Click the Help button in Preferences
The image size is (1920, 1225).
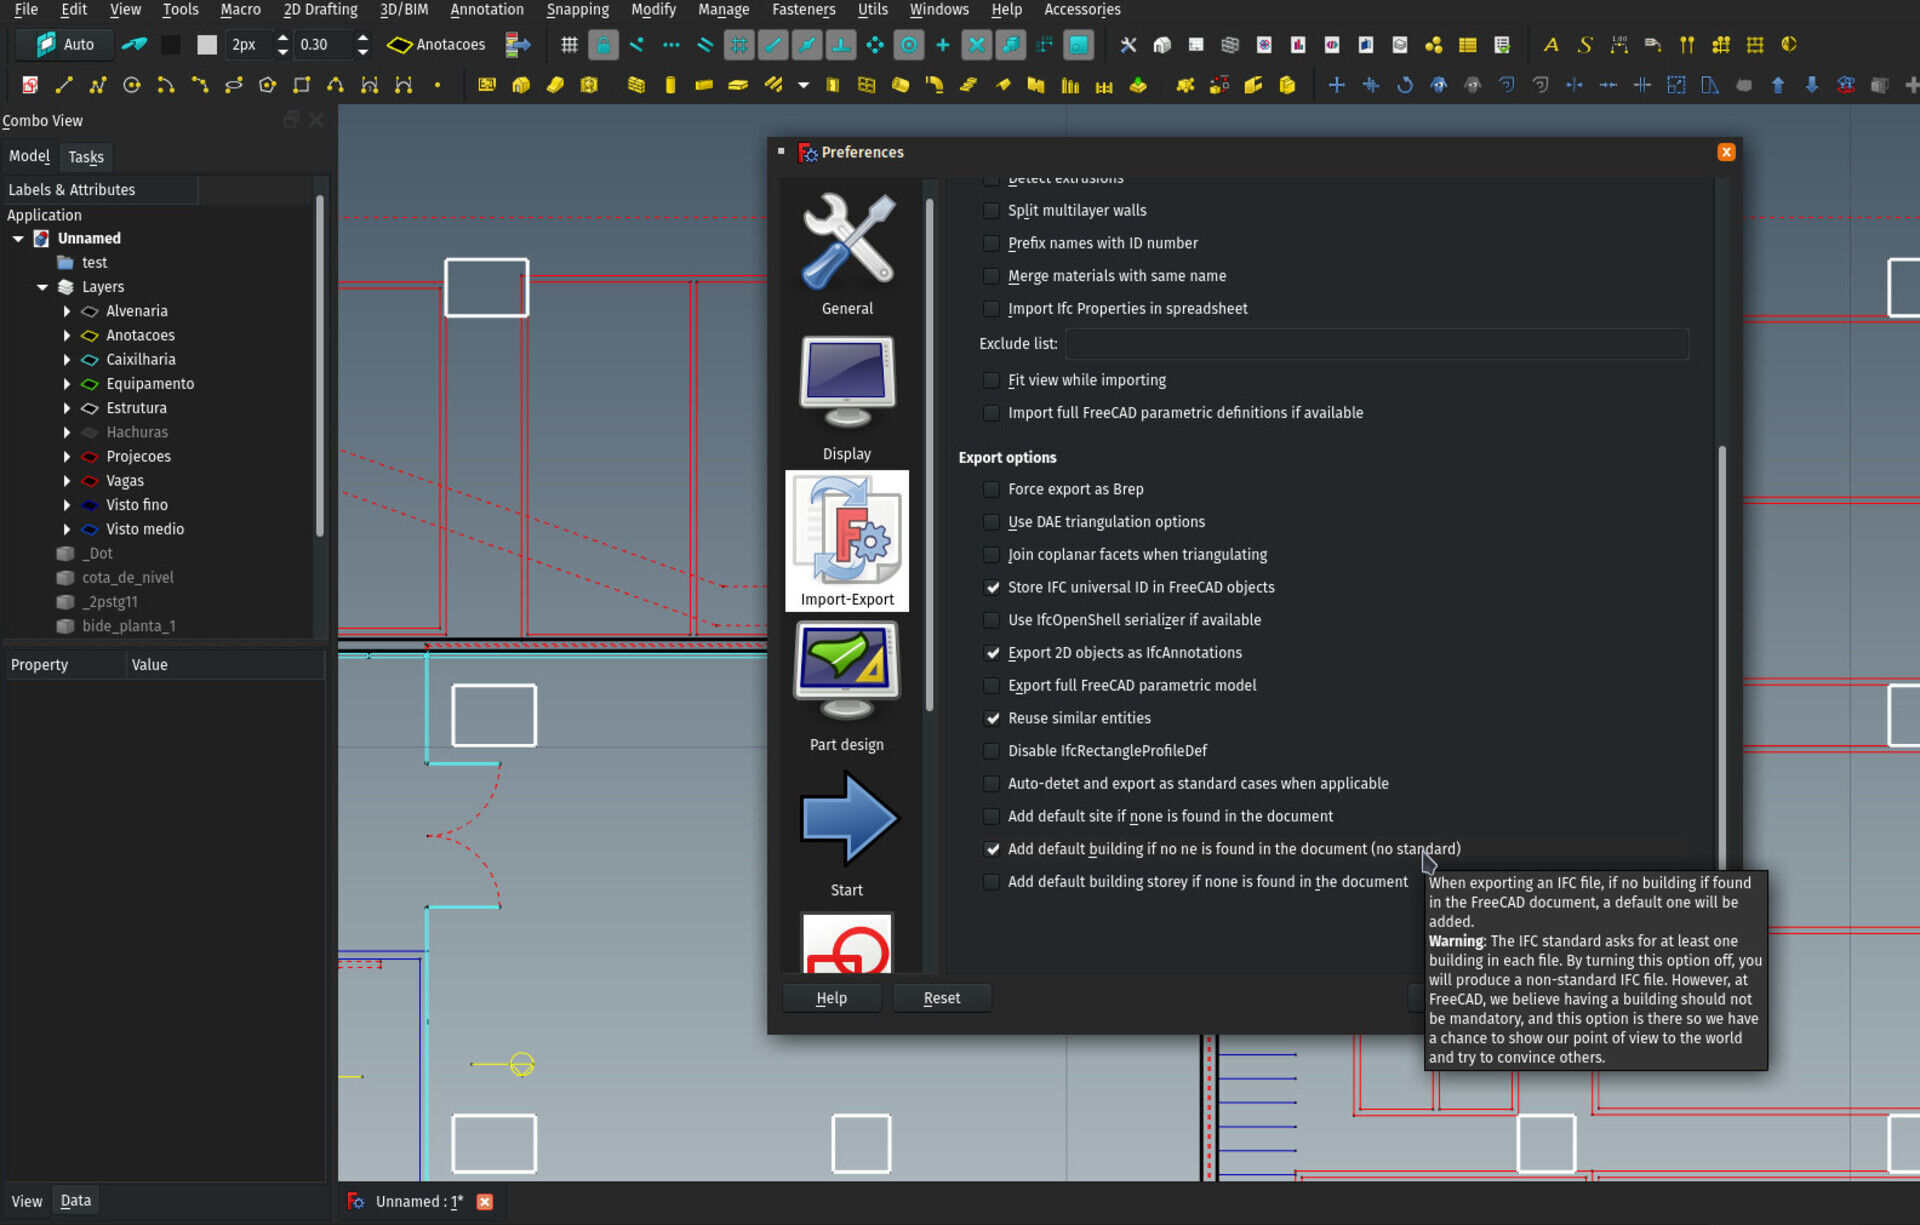pyautogui.click(x=831, y=998)
